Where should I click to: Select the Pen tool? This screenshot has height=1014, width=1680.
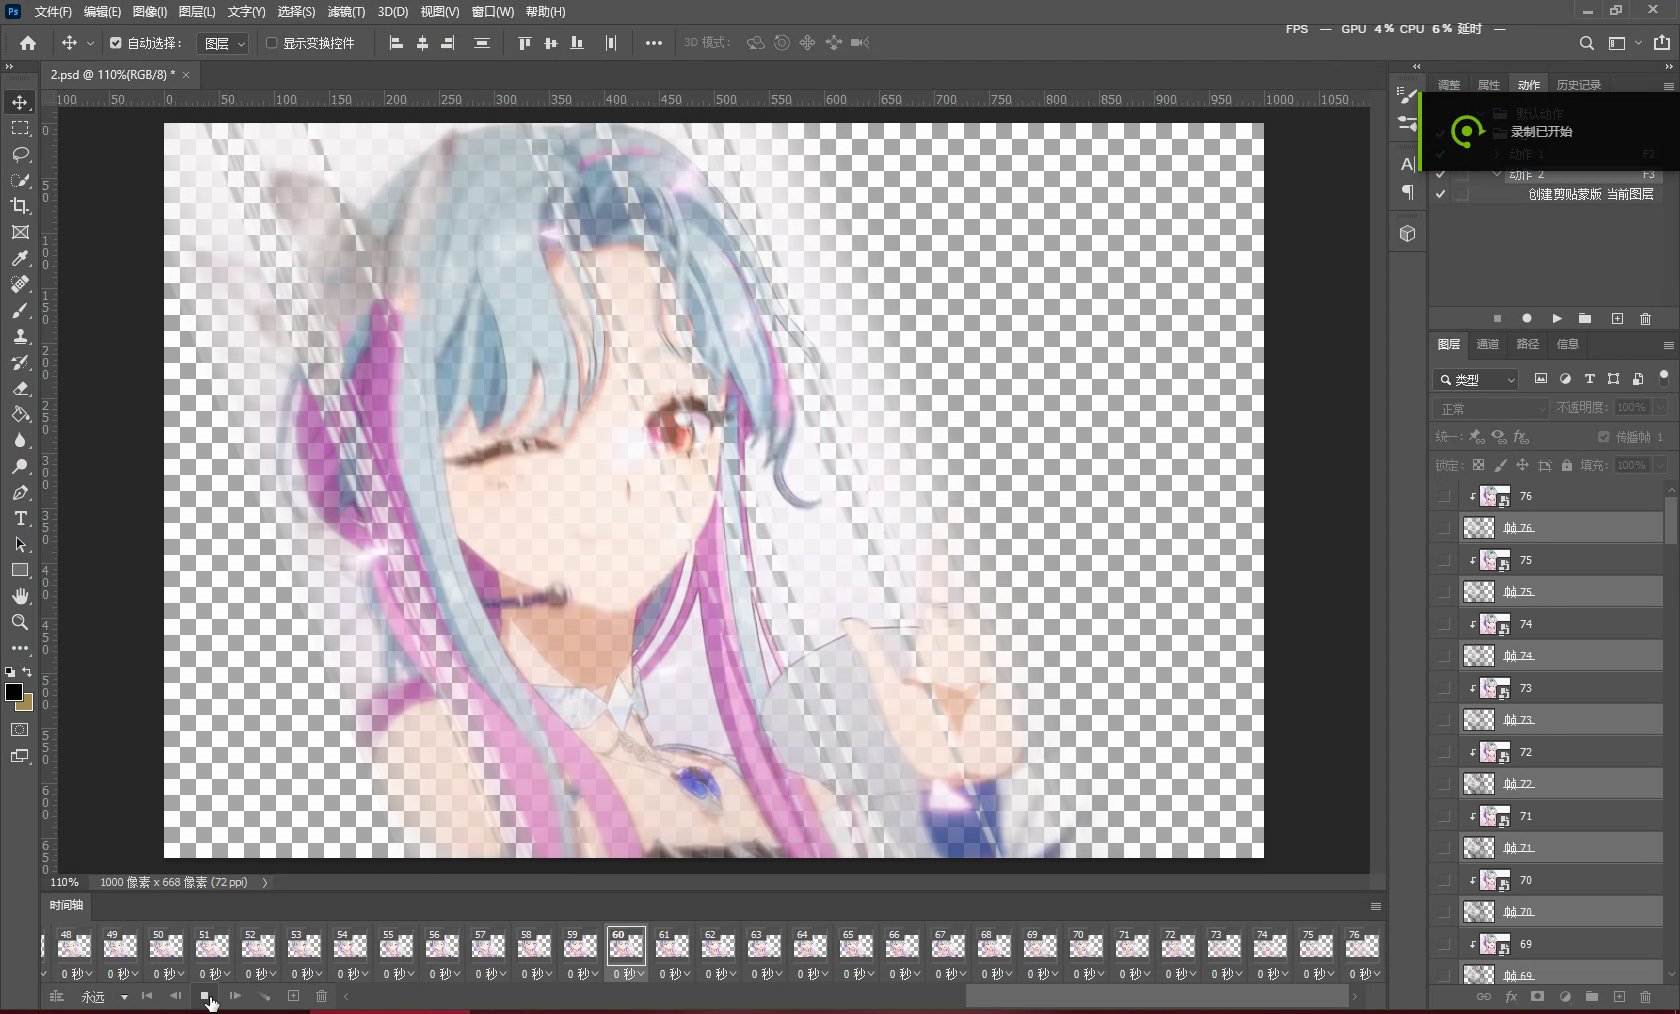(x=20, y=492)
